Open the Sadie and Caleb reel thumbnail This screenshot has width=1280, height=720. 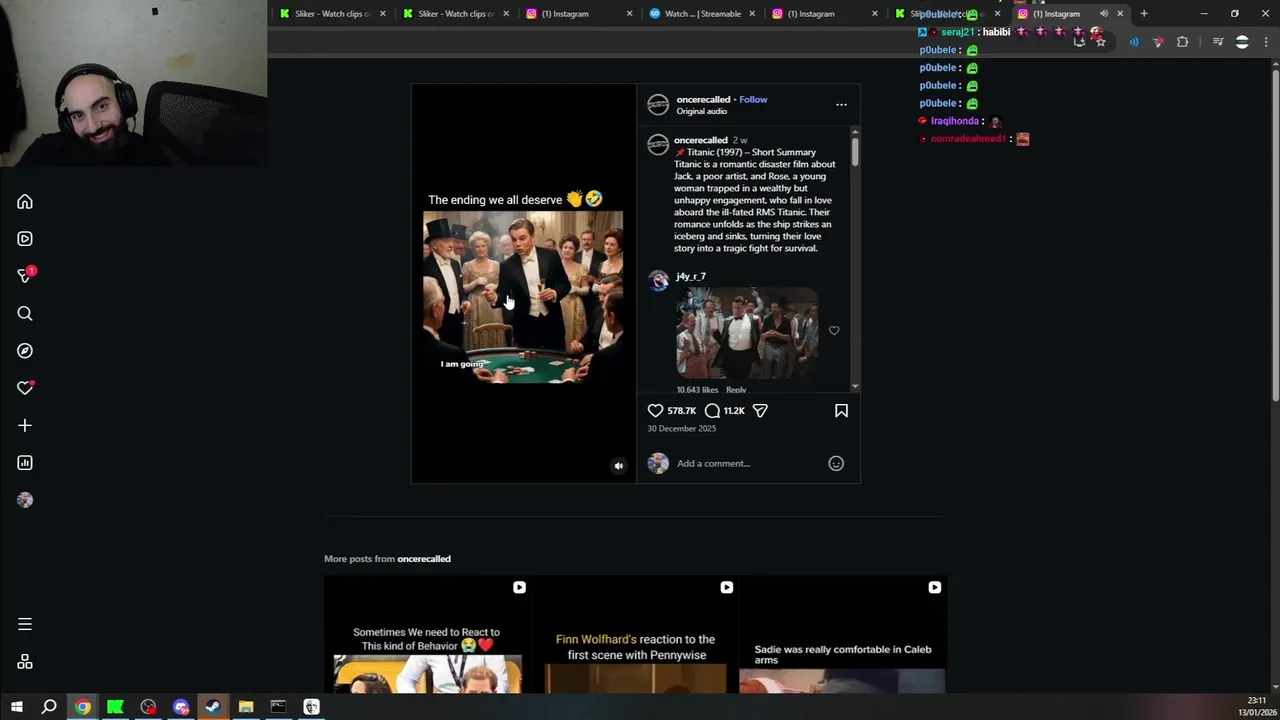(x=843, y=634)
